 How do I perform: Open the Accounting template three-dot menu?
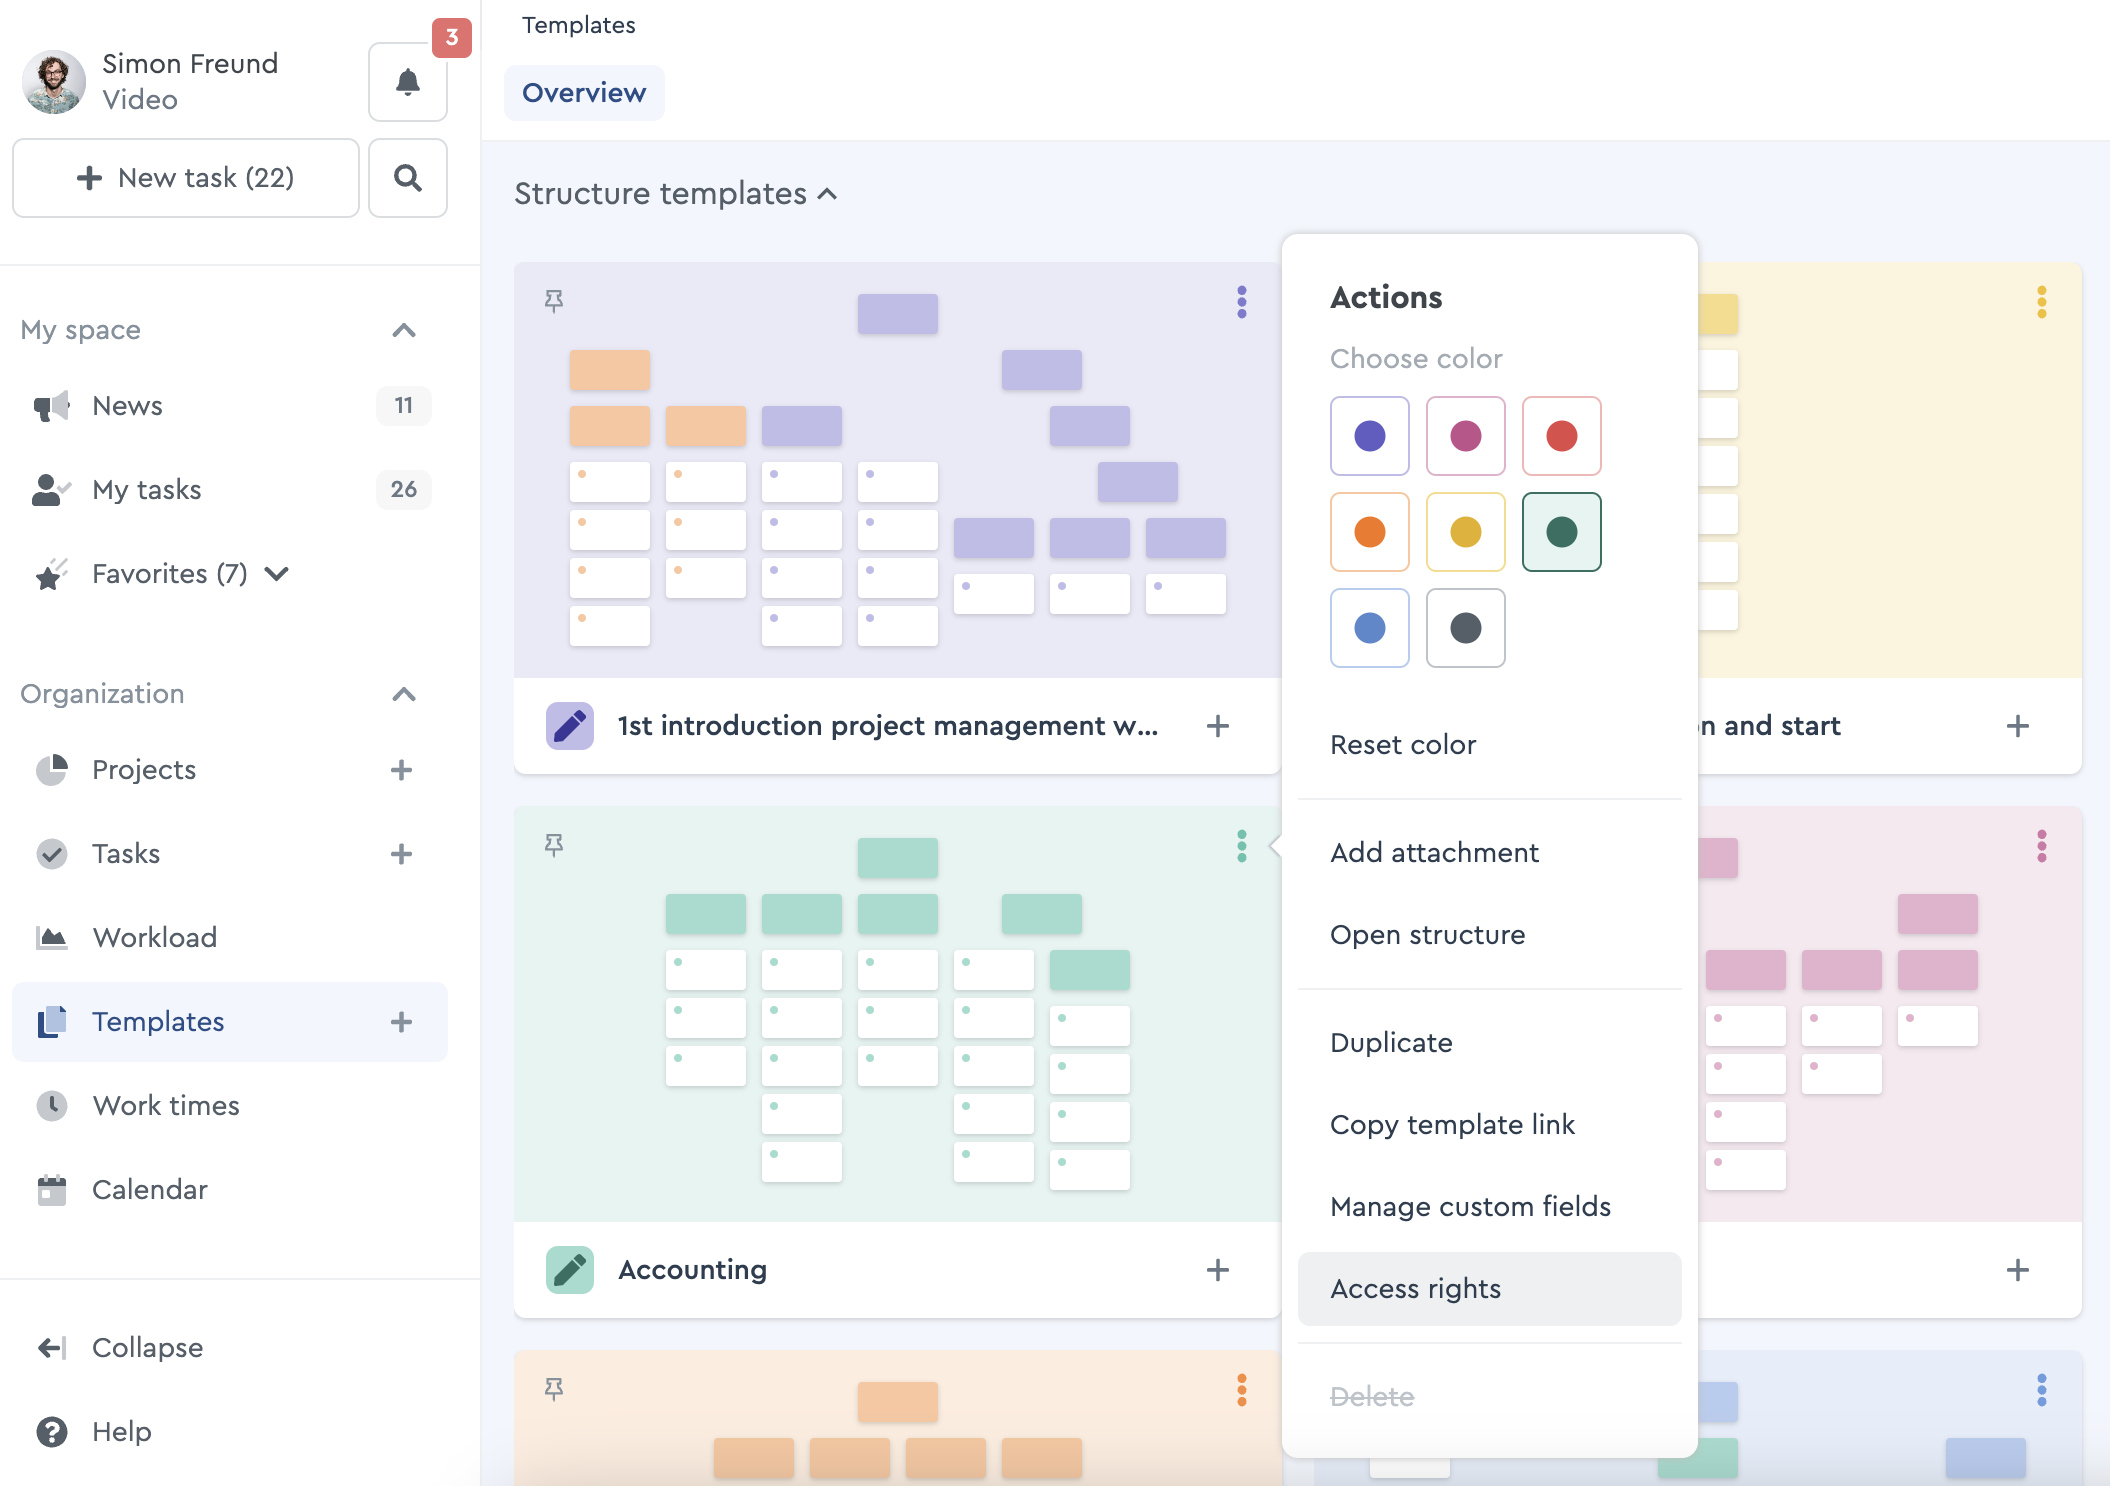coord(1242,846)
